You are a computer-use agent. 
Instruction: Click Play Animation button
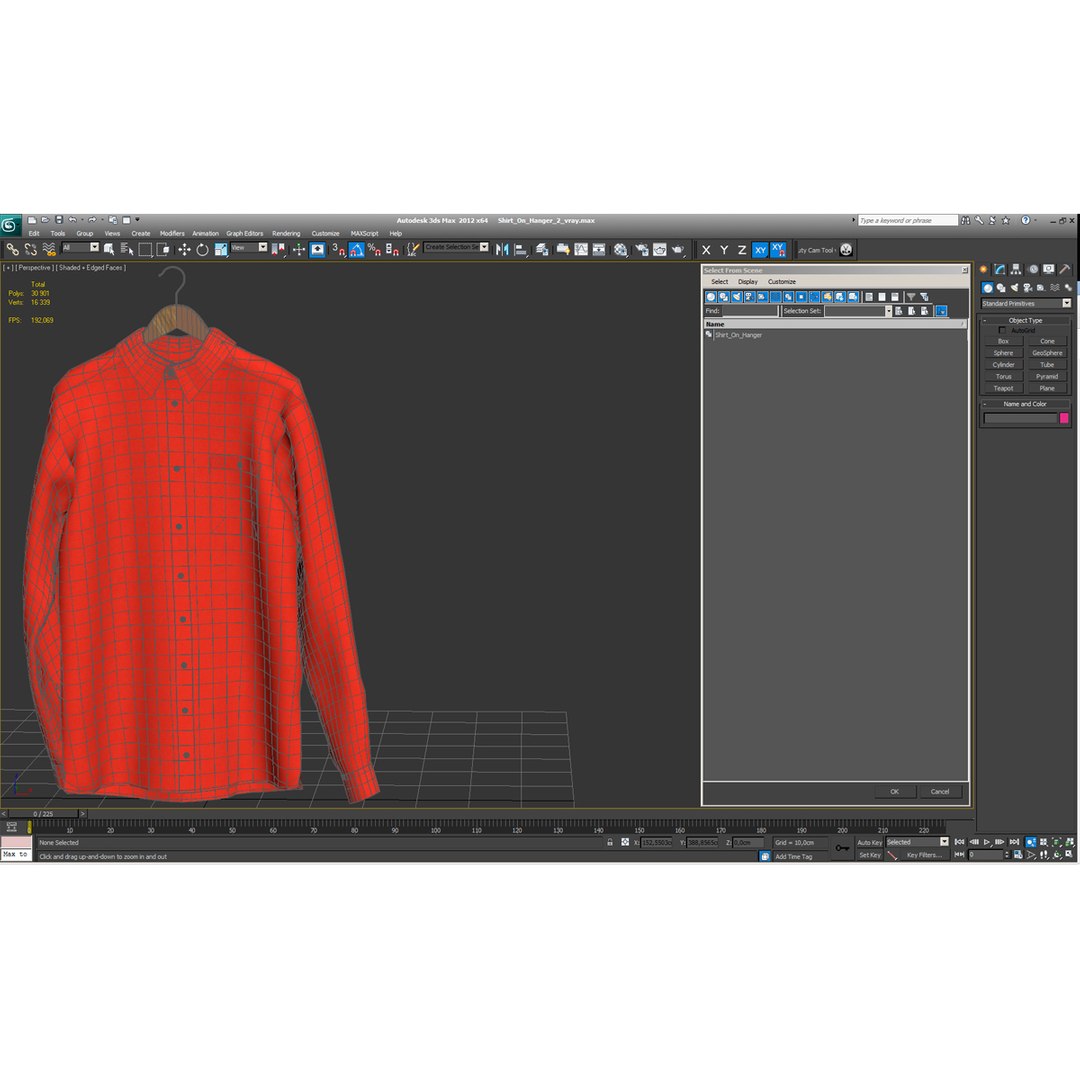(987, 842)
